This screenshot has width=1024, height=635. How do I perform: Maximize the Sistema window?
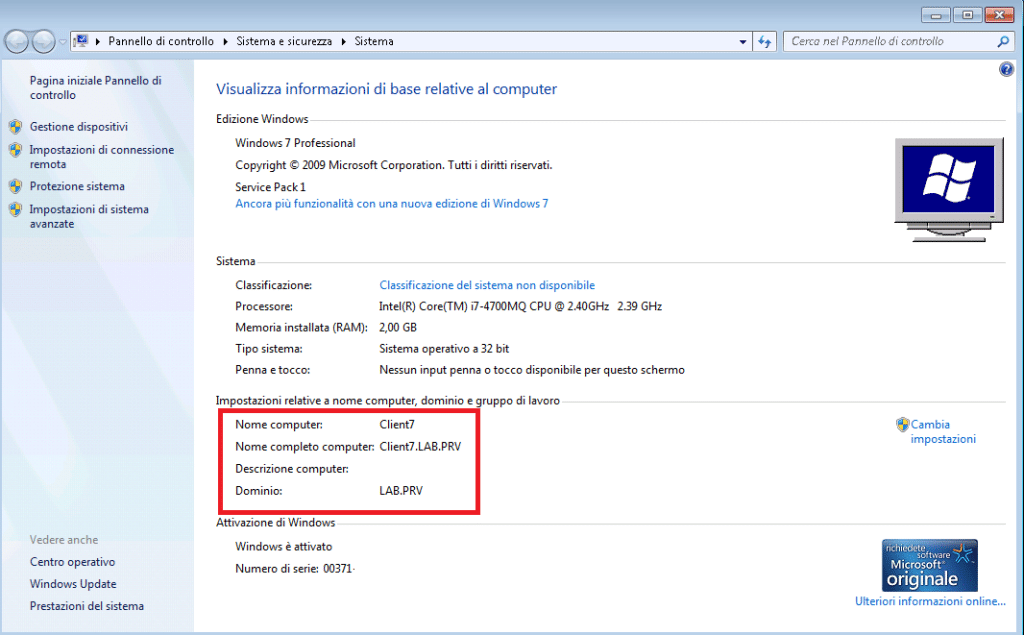(967, 14)
